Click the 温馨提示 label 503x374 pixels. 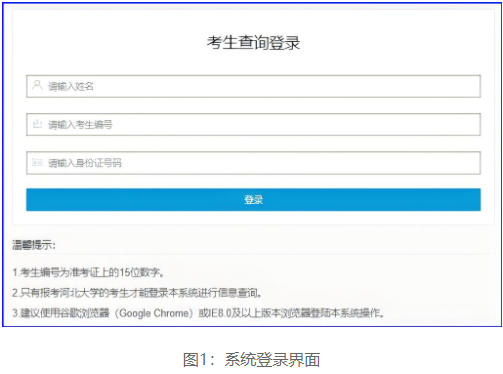click(x=34, y=245)
